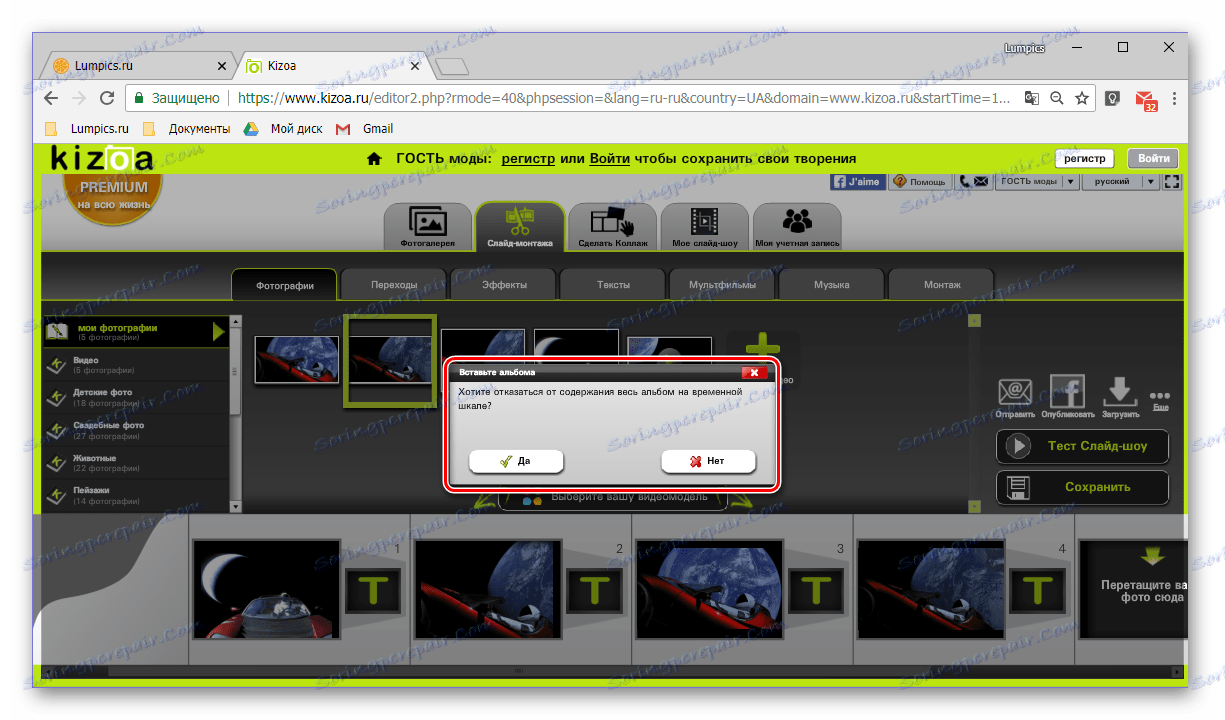Switch to the Переходы tab
The width and height of the screenshot is (1225, 720).
pyautogui.click(x=394, y=285)
